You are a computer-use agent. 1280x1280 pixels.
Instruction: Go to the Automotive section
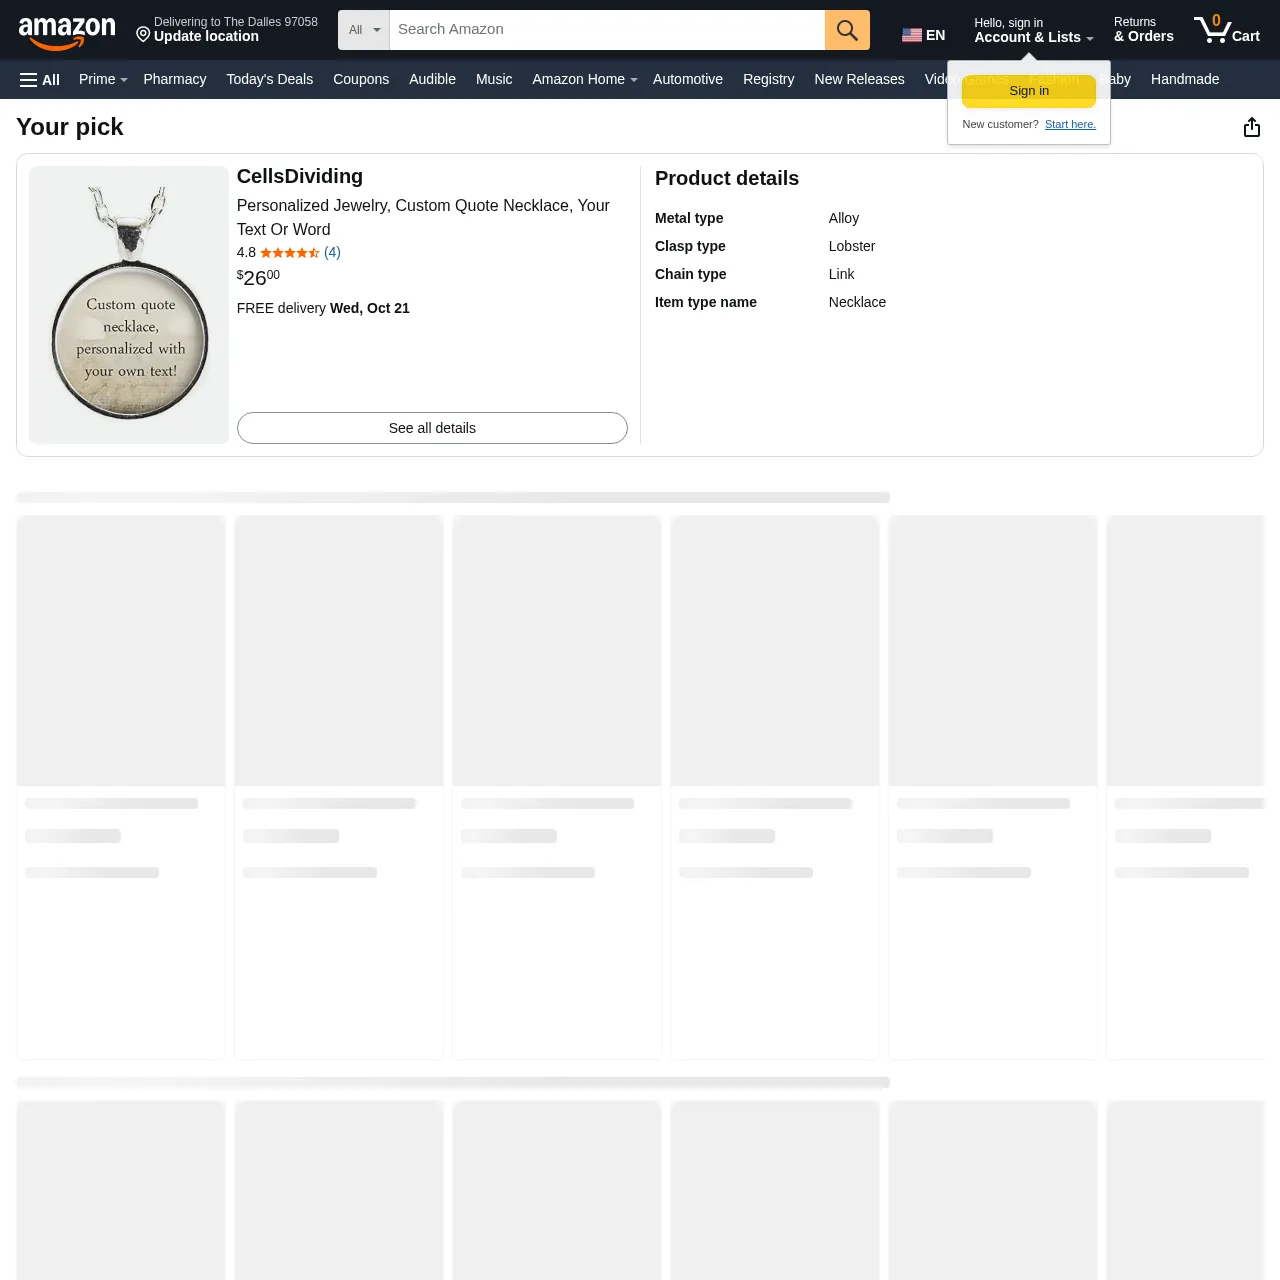(x=688, y=79)
